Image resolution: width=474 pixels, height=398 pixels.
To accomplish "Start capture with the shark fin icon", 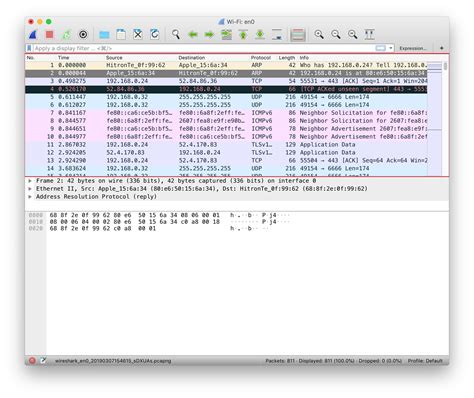I will (x=33, y=34).
